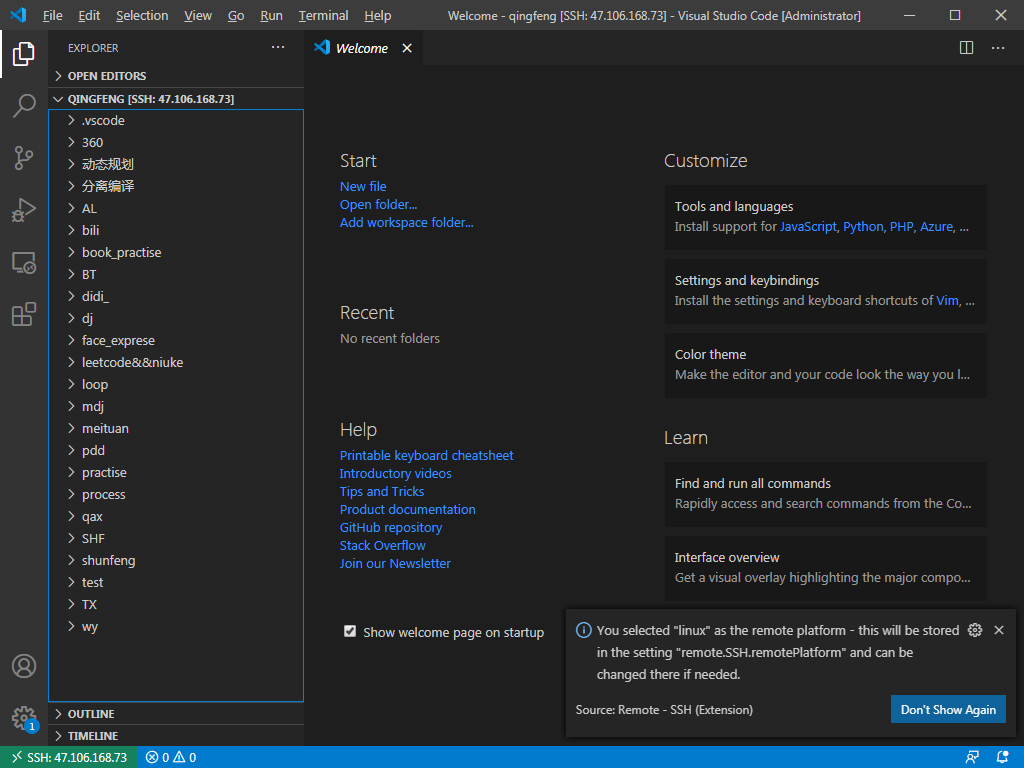Click the notifications bell in status bar
The width and height of the screenshot is (1024, 768).
(x=1003, y=757)
